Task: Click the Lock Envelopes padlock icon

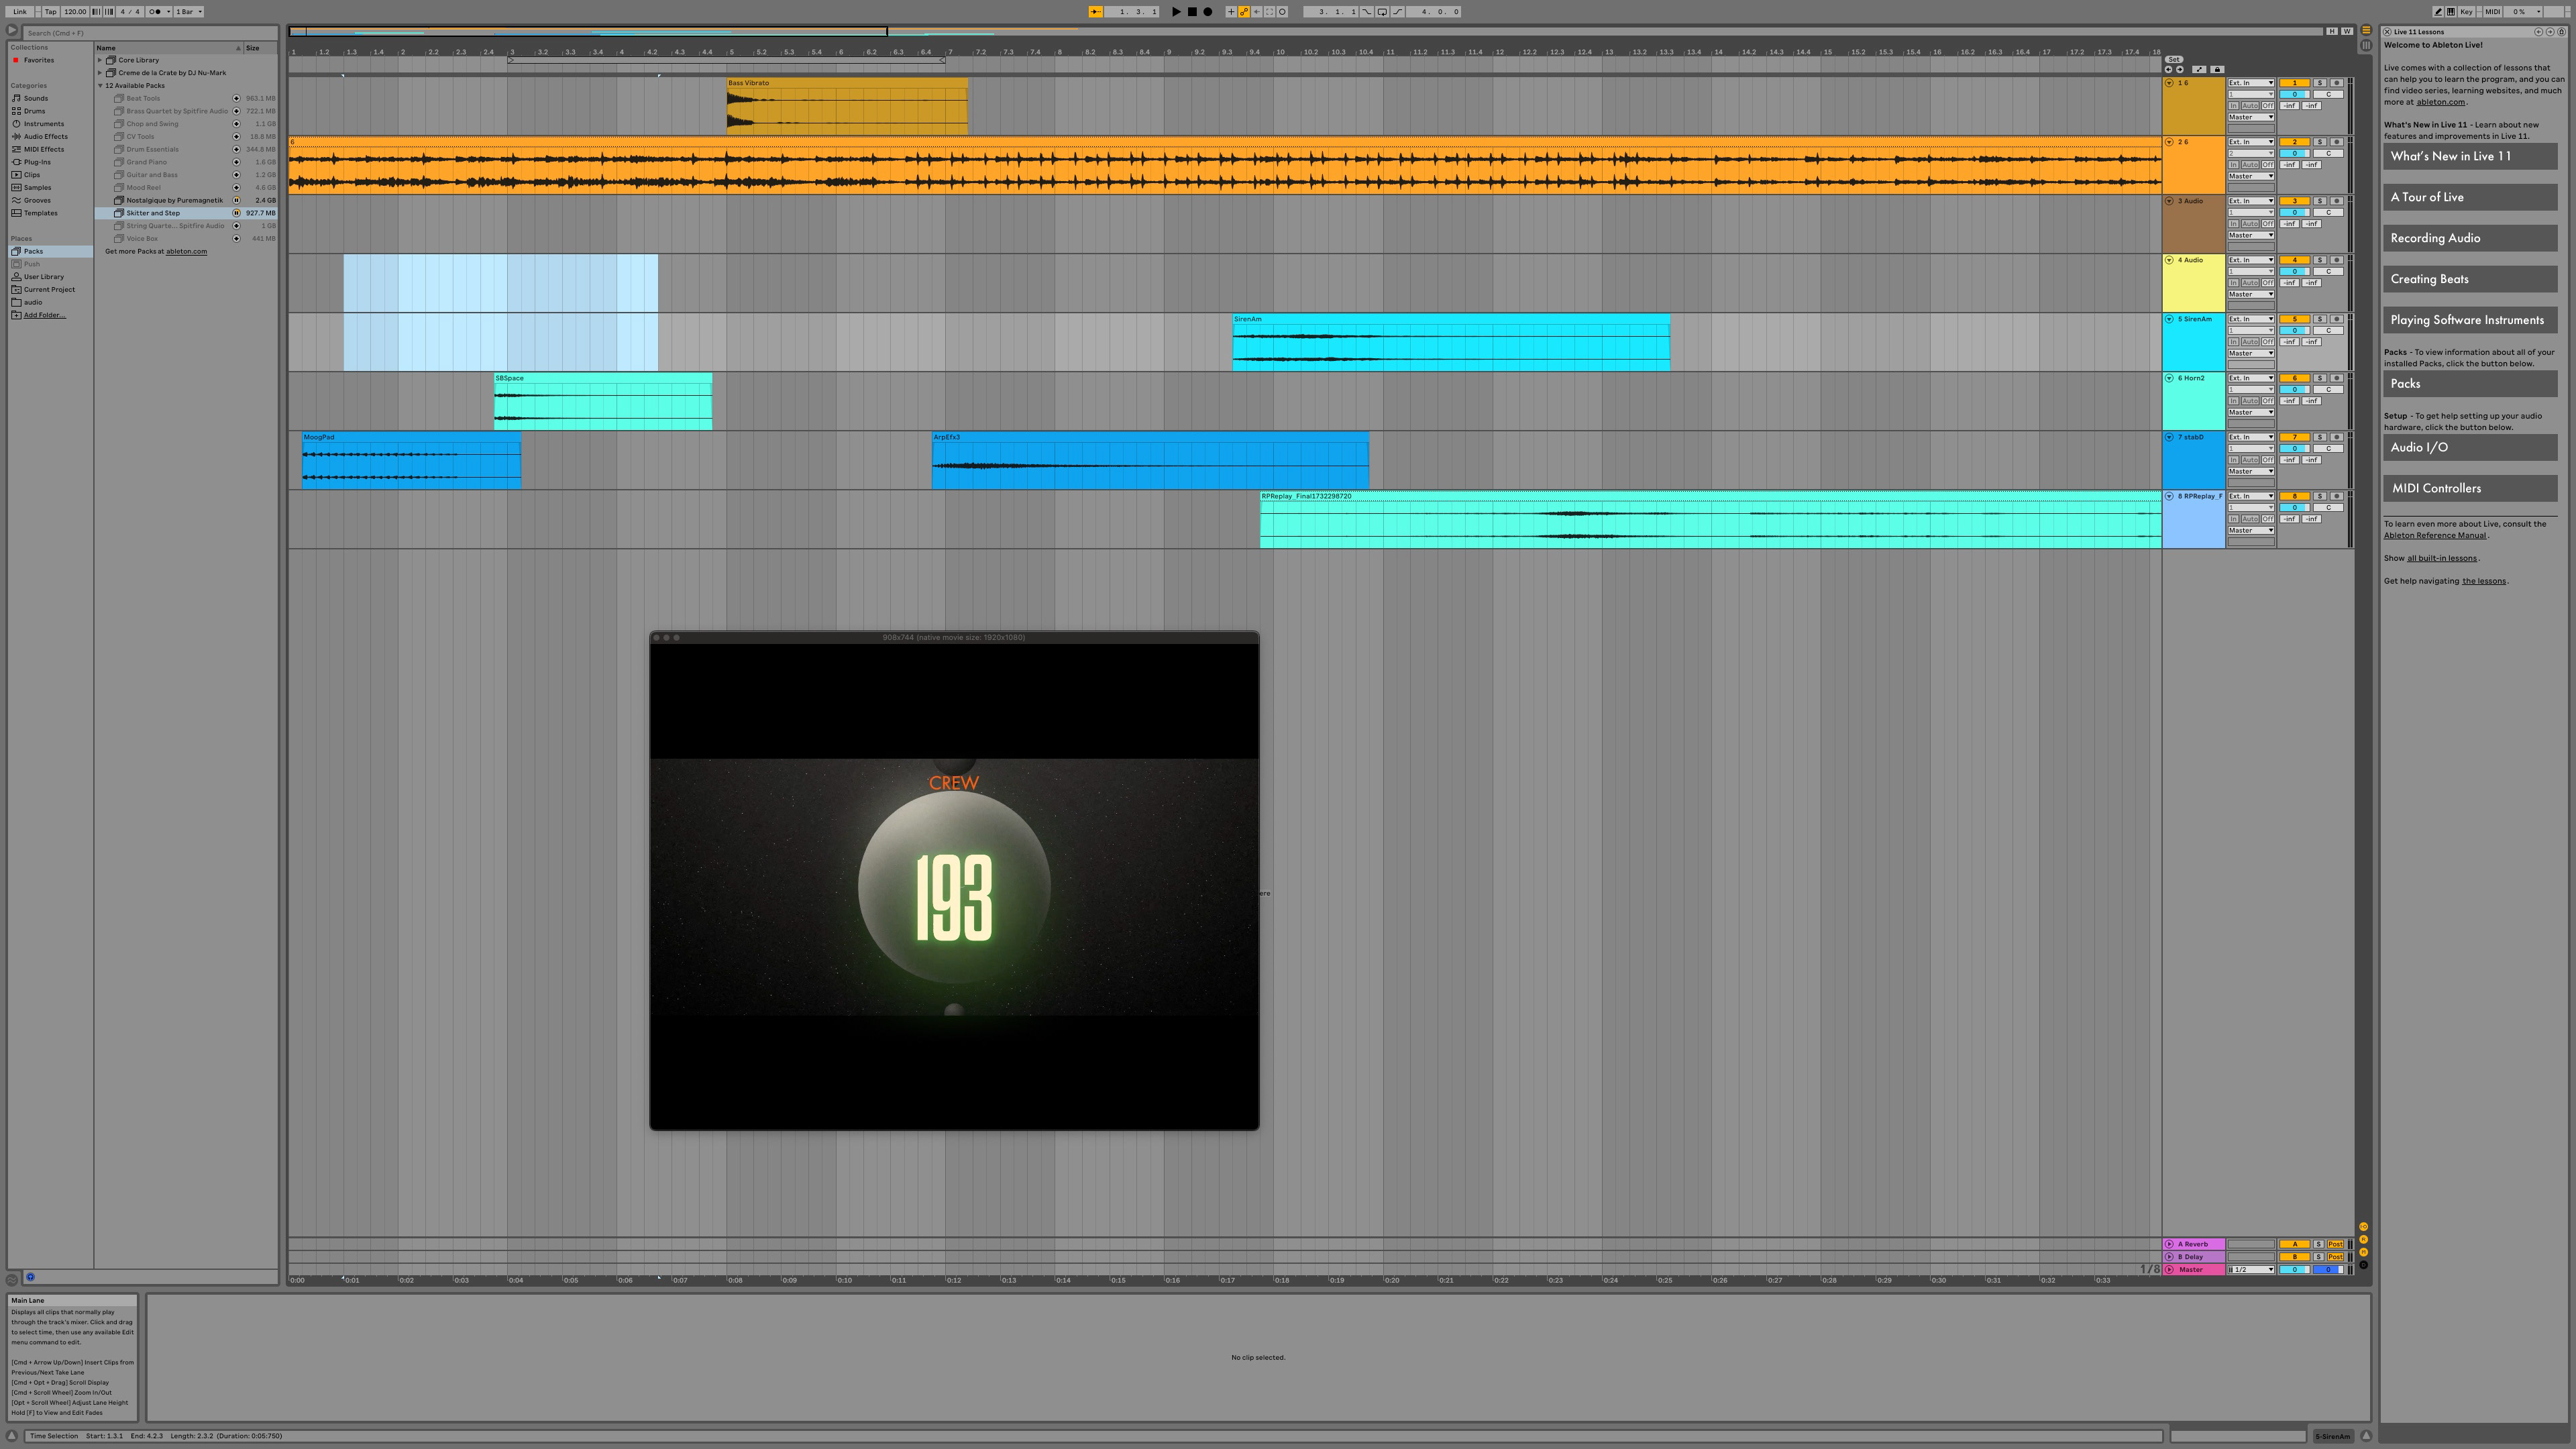Action: (x=2217, y=69)
